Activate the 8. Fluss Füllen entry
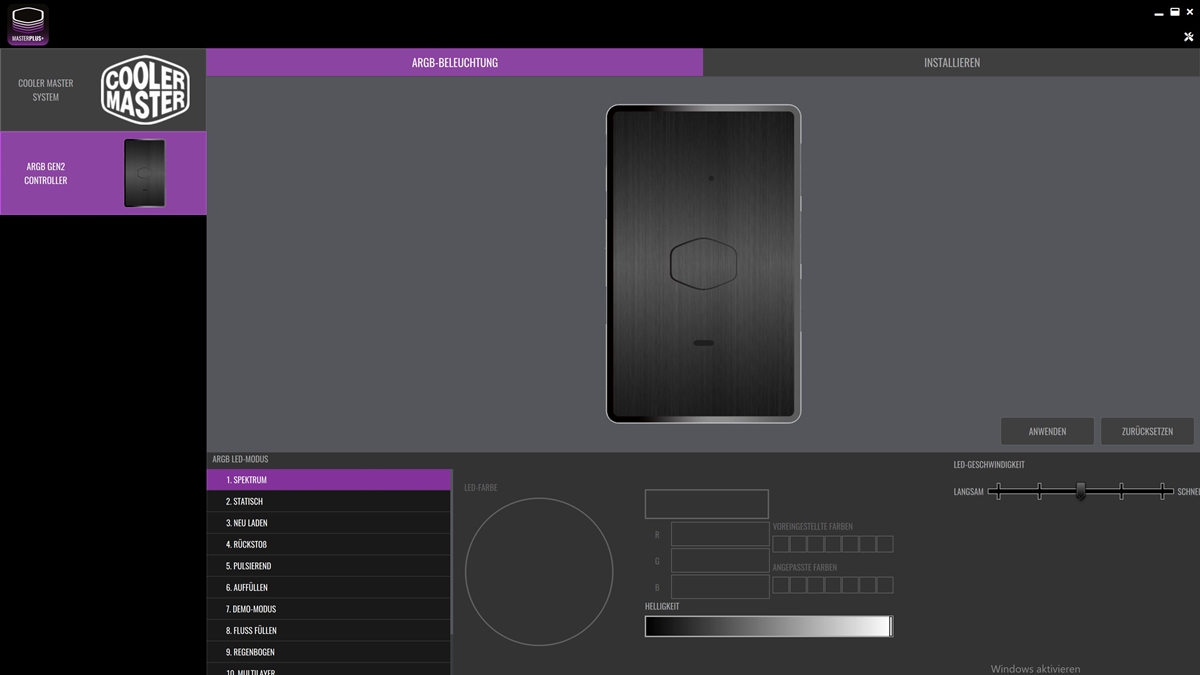1200x675 pixels. coord(329,630)
